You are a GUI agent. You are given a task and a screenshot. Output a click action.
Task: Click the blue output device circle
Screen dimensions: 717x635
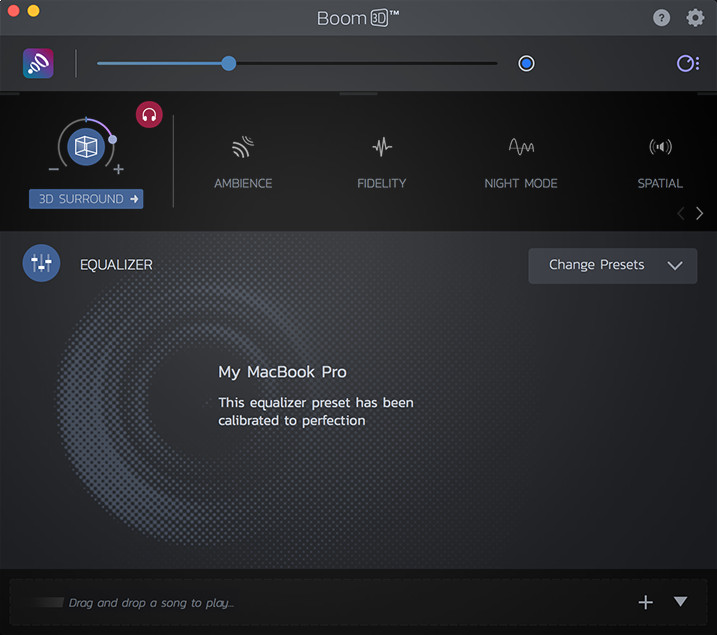coord(526,63)
